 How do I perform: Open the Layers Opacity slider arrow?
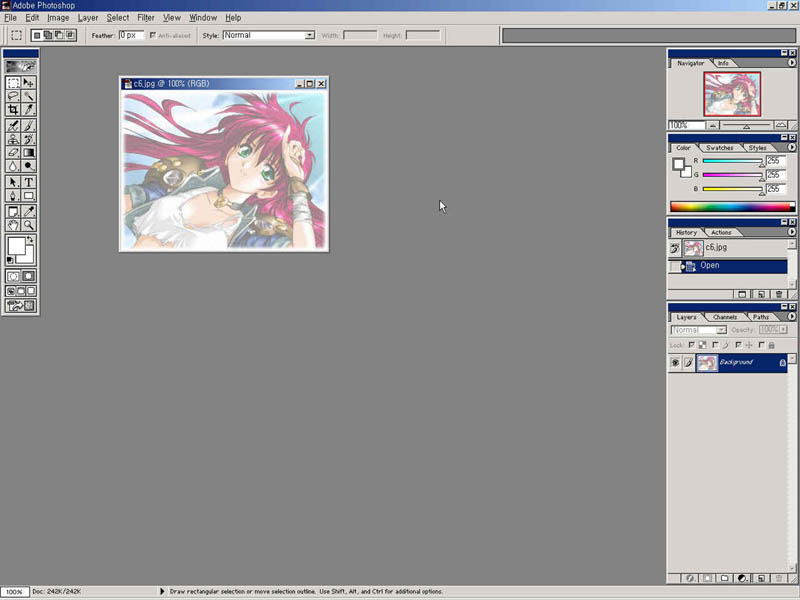tap(783, 330)
